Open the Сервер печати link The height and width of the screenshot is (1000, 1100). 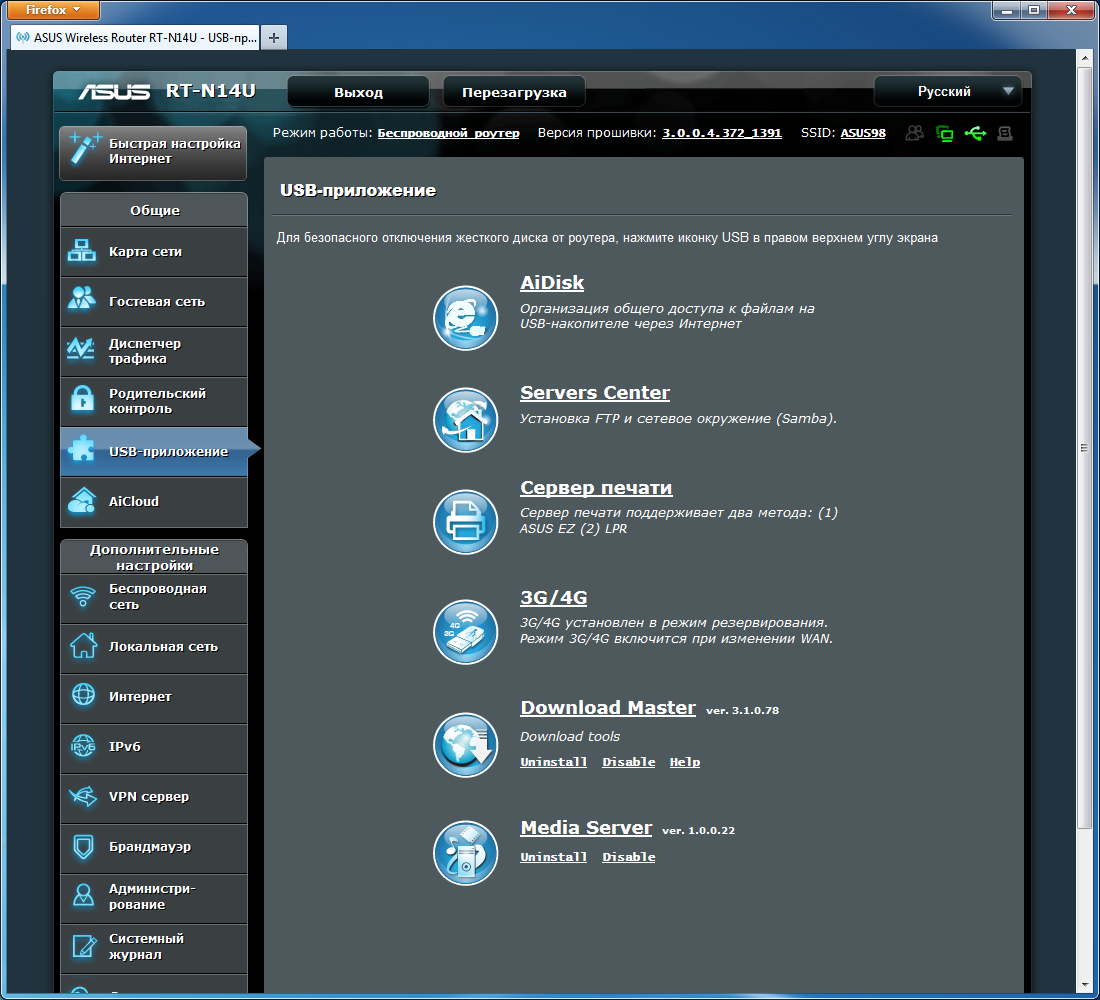[x=596, y=488]
